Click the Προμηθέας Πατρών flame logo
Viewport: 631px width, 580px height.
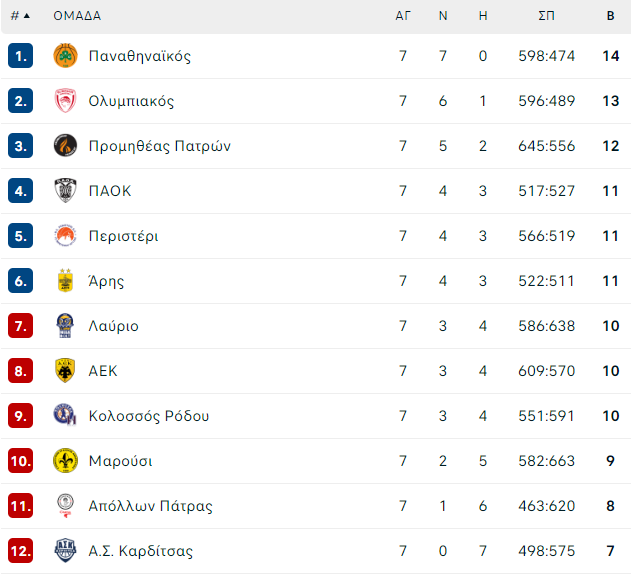point(65,145)
